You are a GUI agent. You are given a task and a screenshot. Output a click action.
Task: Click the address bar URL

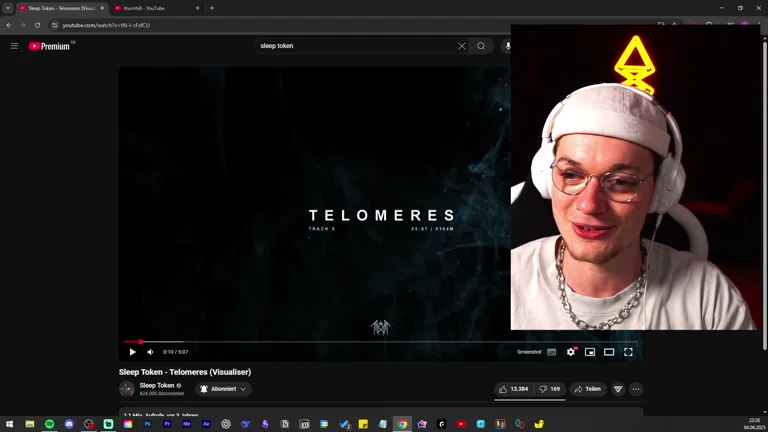point(106,25)
